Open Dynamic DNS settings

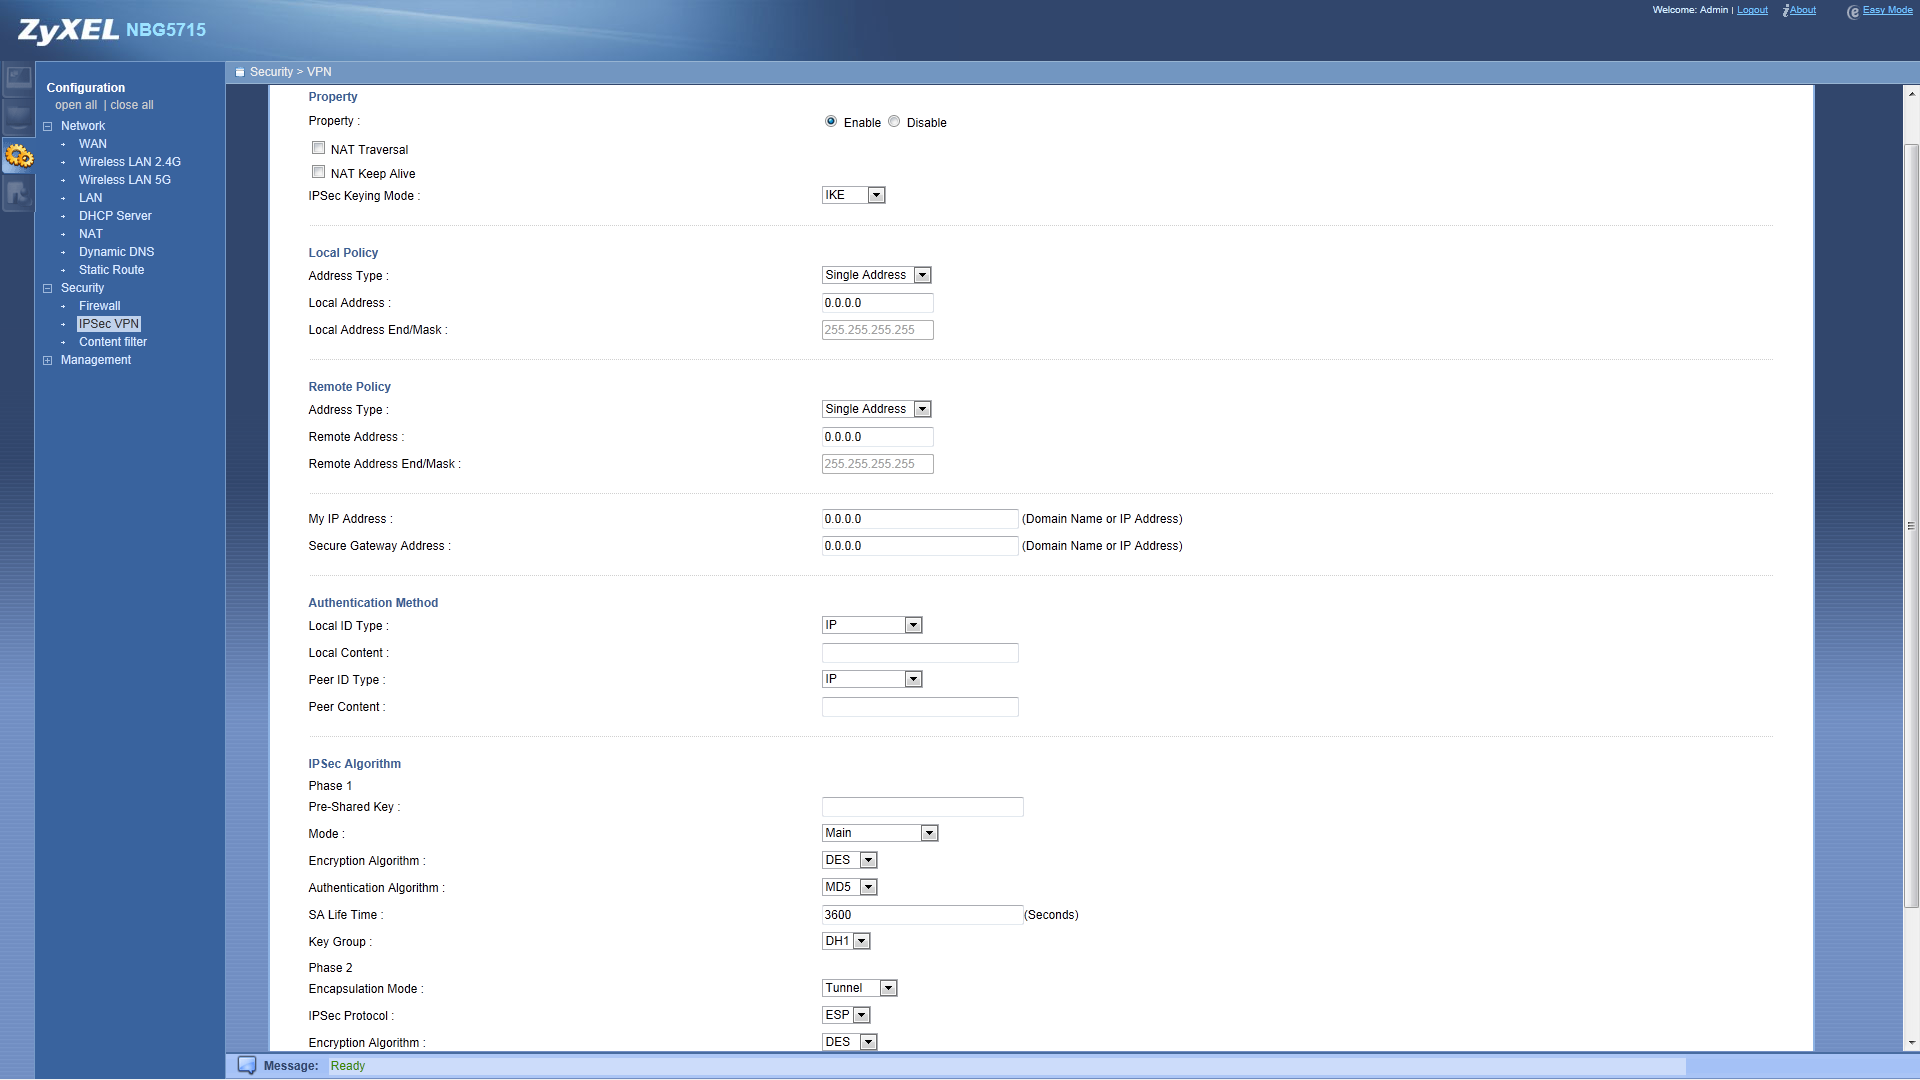tap(116, 252)
